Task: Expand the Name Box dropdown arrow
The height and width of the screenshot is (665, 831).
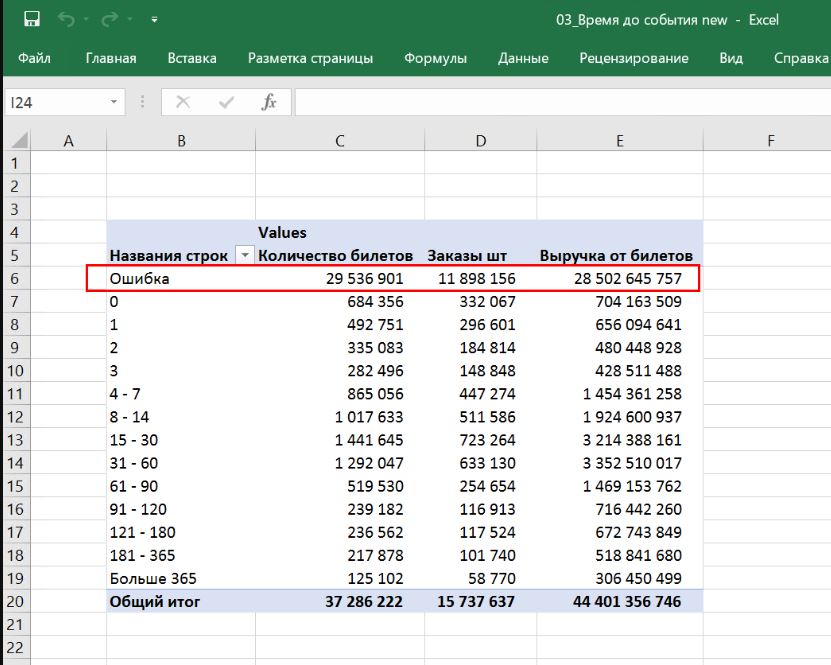Action: pyautogui.click(x=113, y=102)
